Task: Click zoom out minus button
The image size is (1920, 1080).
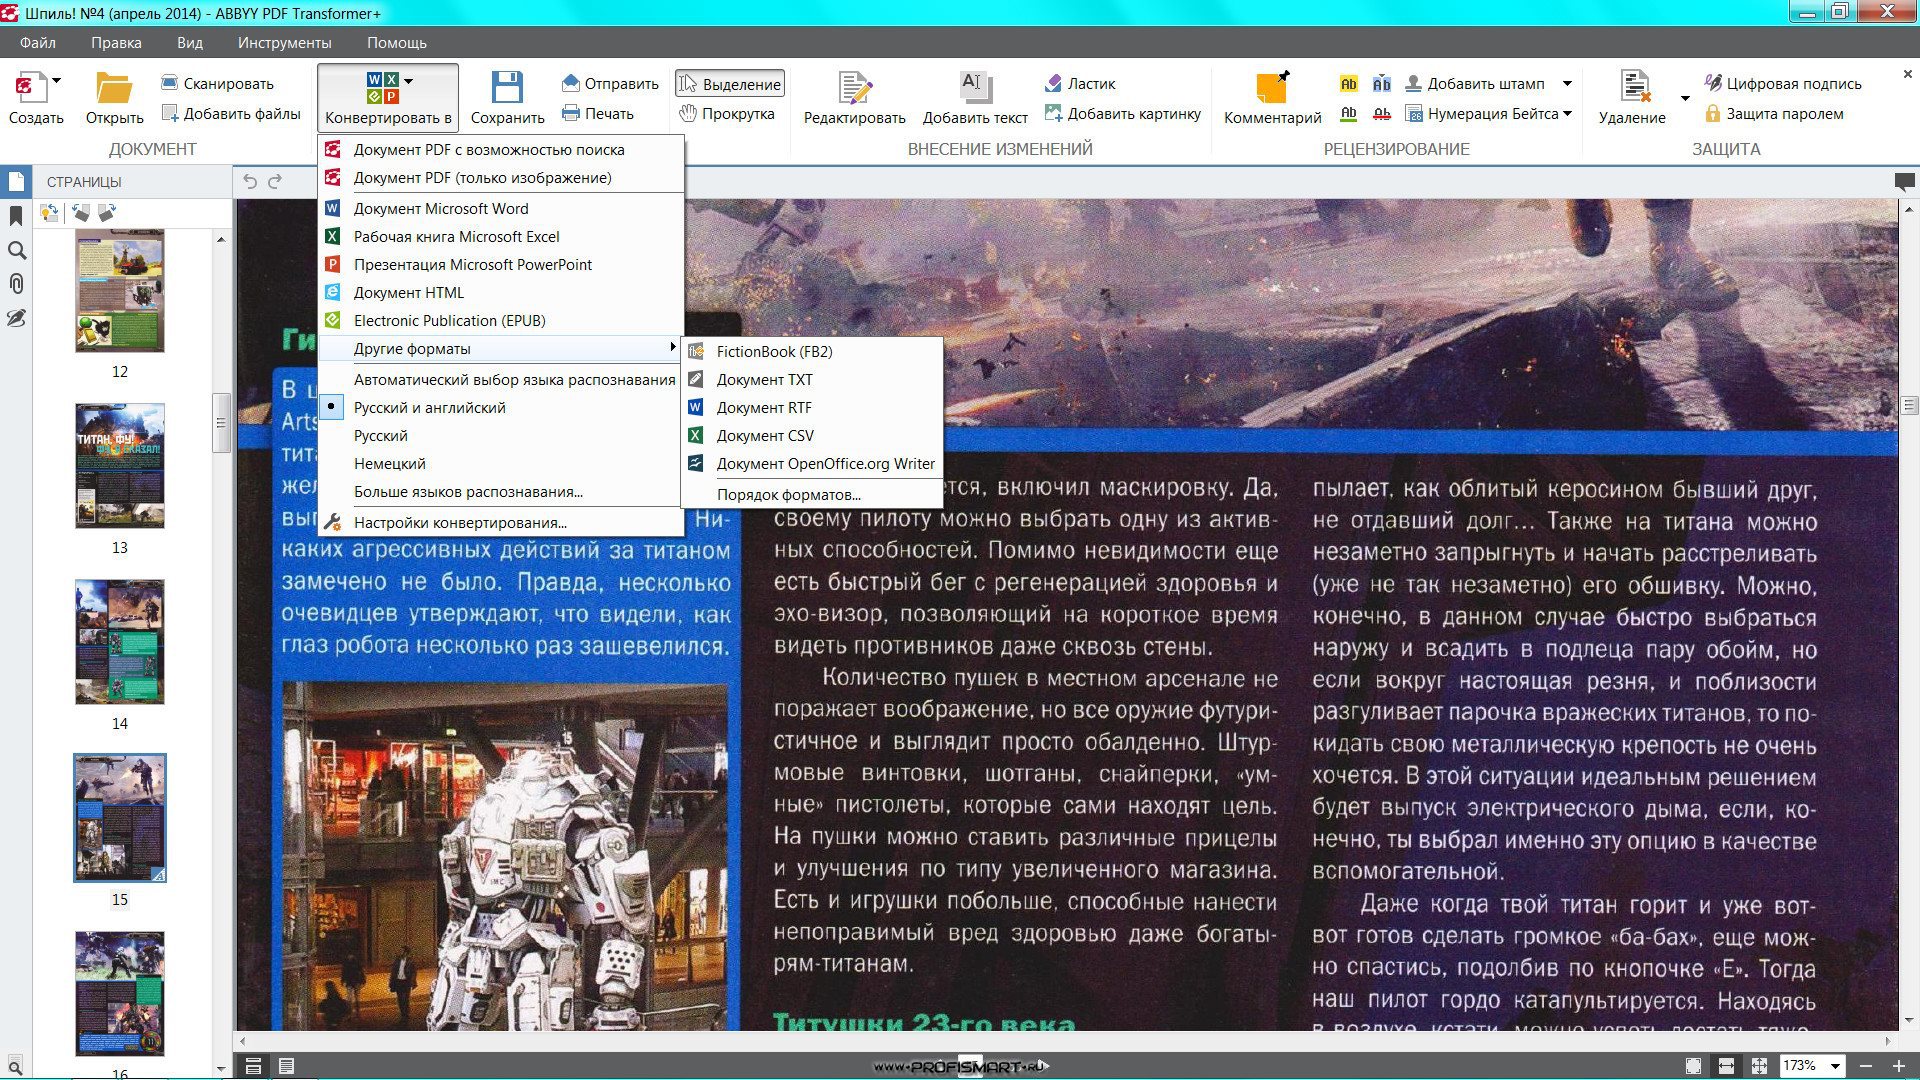Action: click(1865, 1066)
